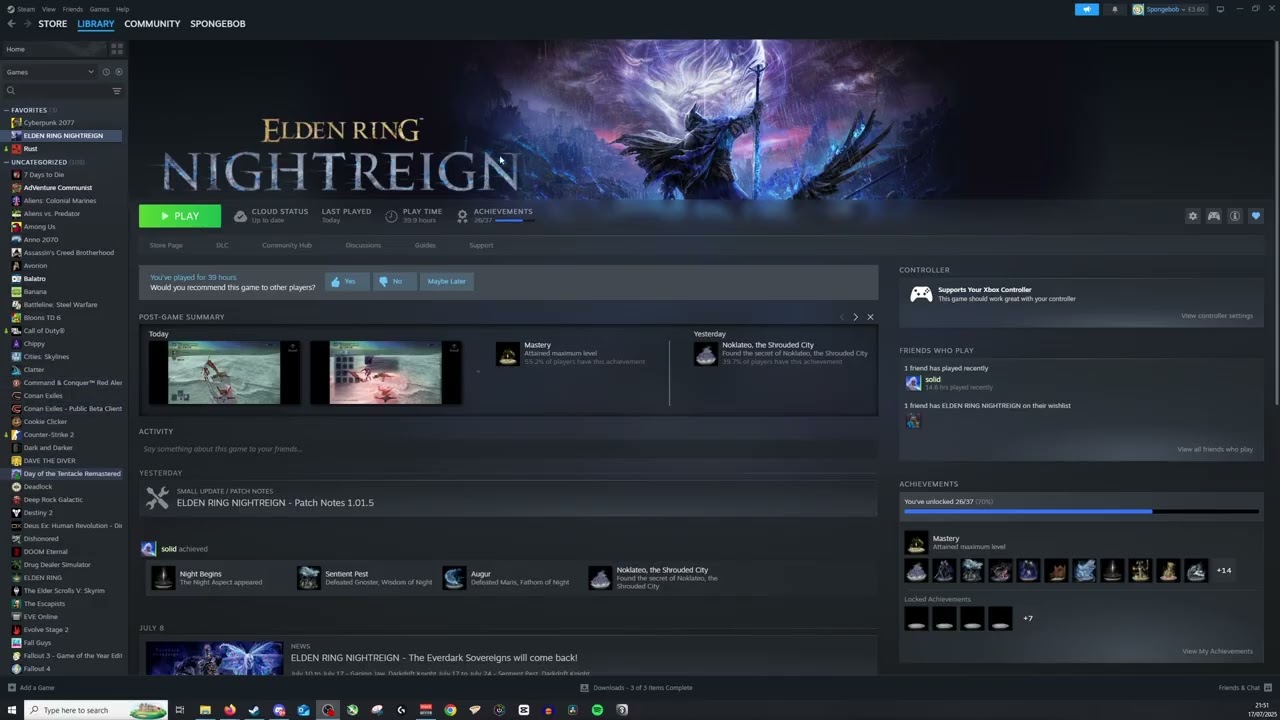Open game info icon in header
1280x720 pixels.
[x=1235, y=216]
